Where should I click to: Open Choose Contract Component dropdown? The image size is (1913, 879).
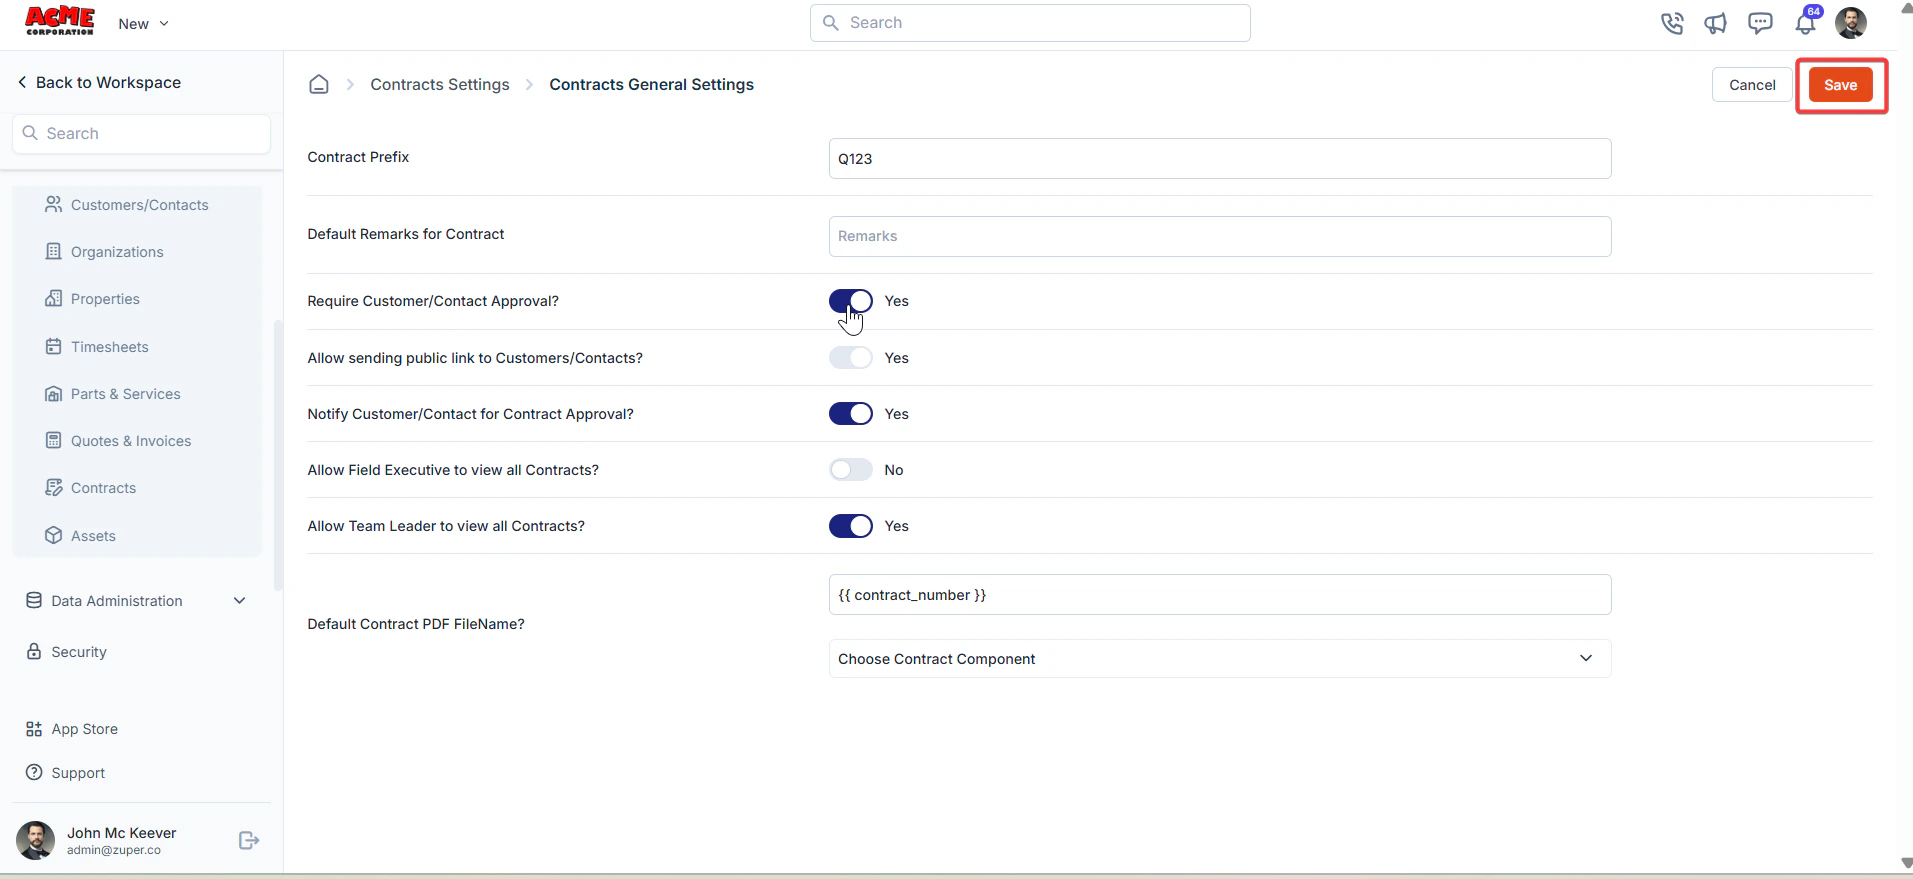(x=1220, y=658)
